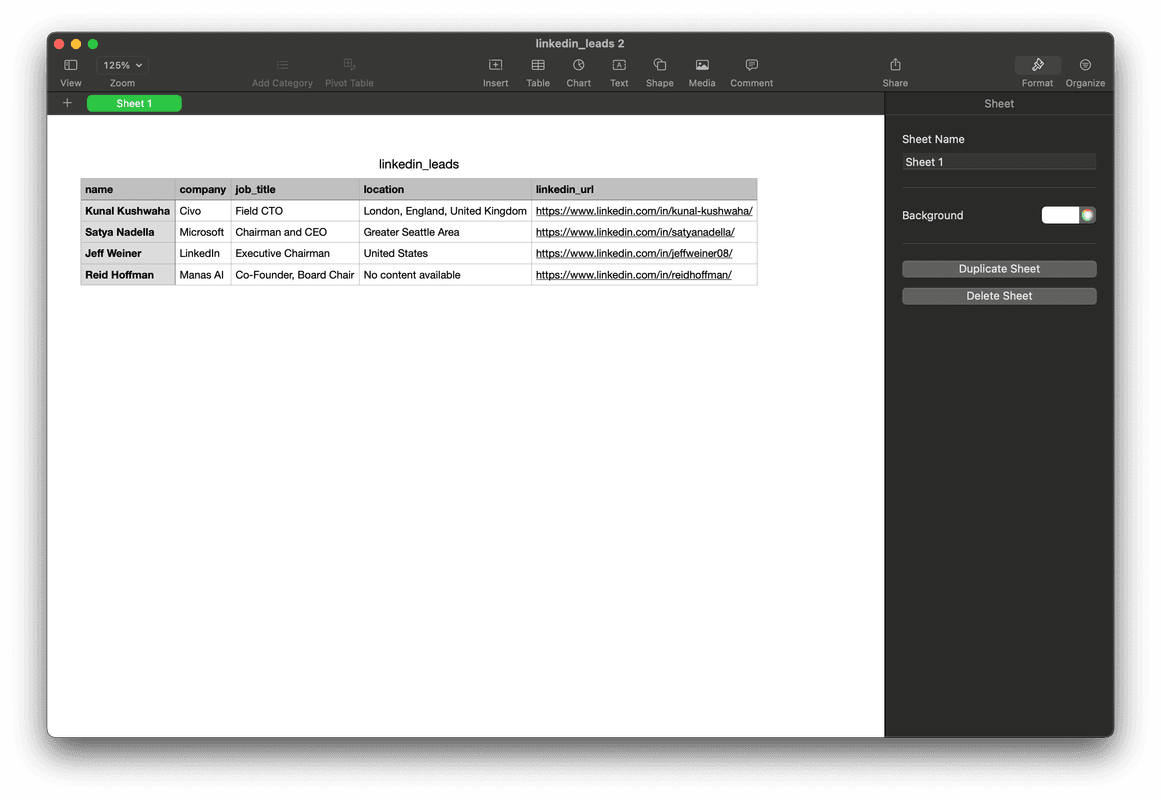
Task: Open the Media toolbar icon
Action: [702, 66]
